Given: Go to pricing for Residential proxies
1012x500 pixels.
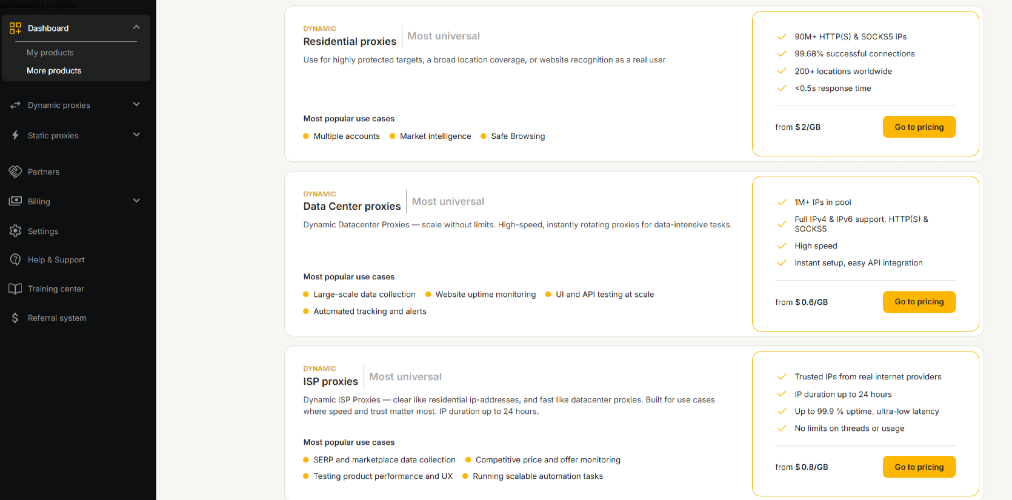Looking at the screenshot, I should tap(919, 127).
